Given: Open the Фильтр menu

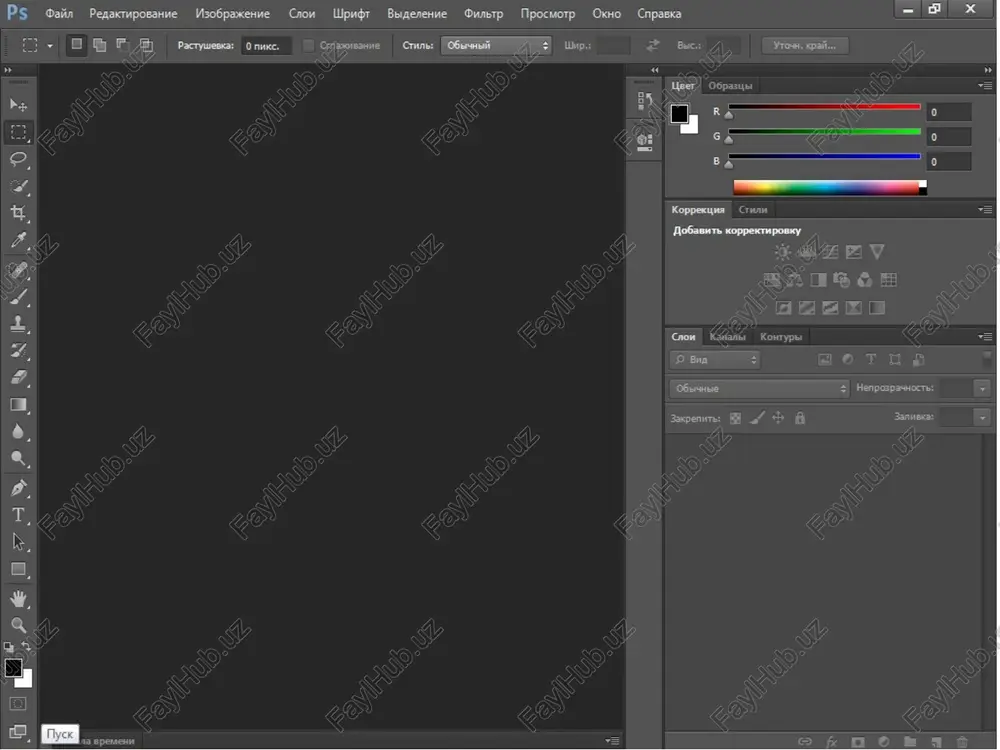Looking at the screenshot, I should point(483,13).
